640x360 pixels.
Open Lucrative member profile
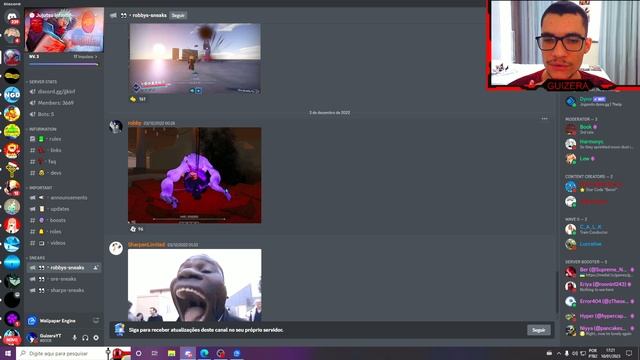coord(598,244)
